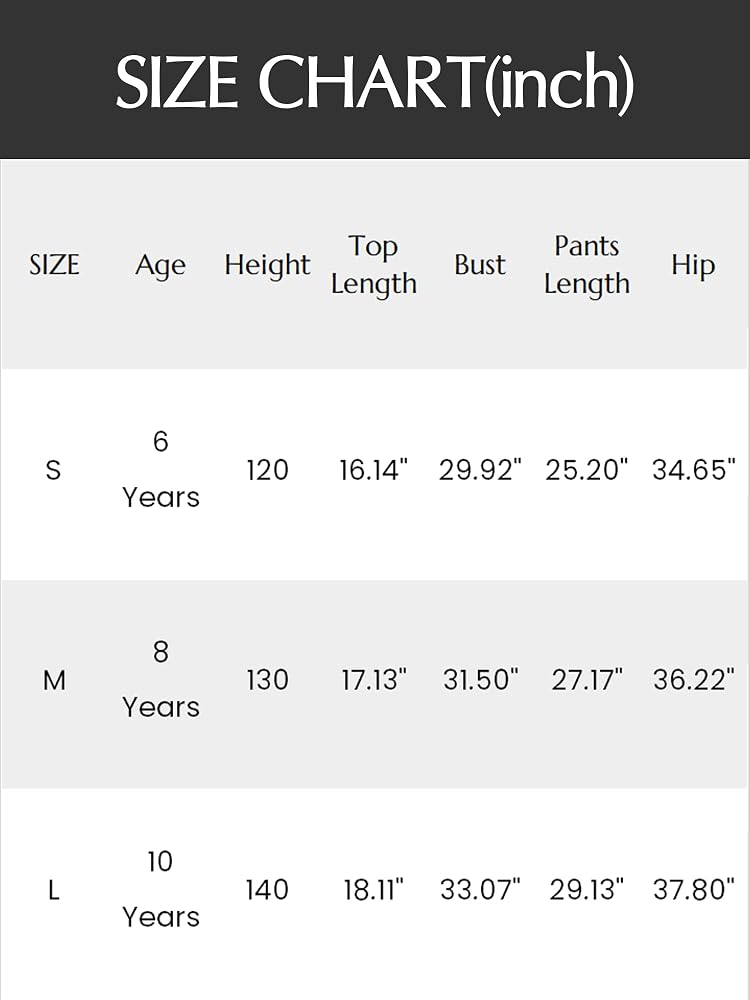Click the Top Length column header

coord(374,265)
